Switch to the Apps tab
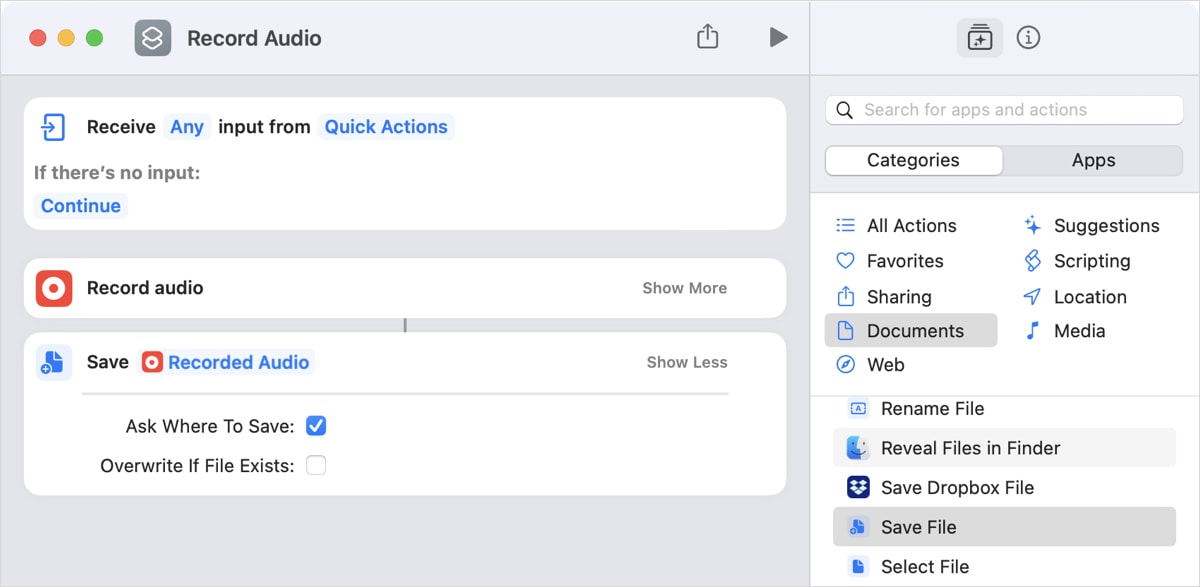Image resolution: width=1200 pixels, height=587 pixels. (x=1093, y=160)
